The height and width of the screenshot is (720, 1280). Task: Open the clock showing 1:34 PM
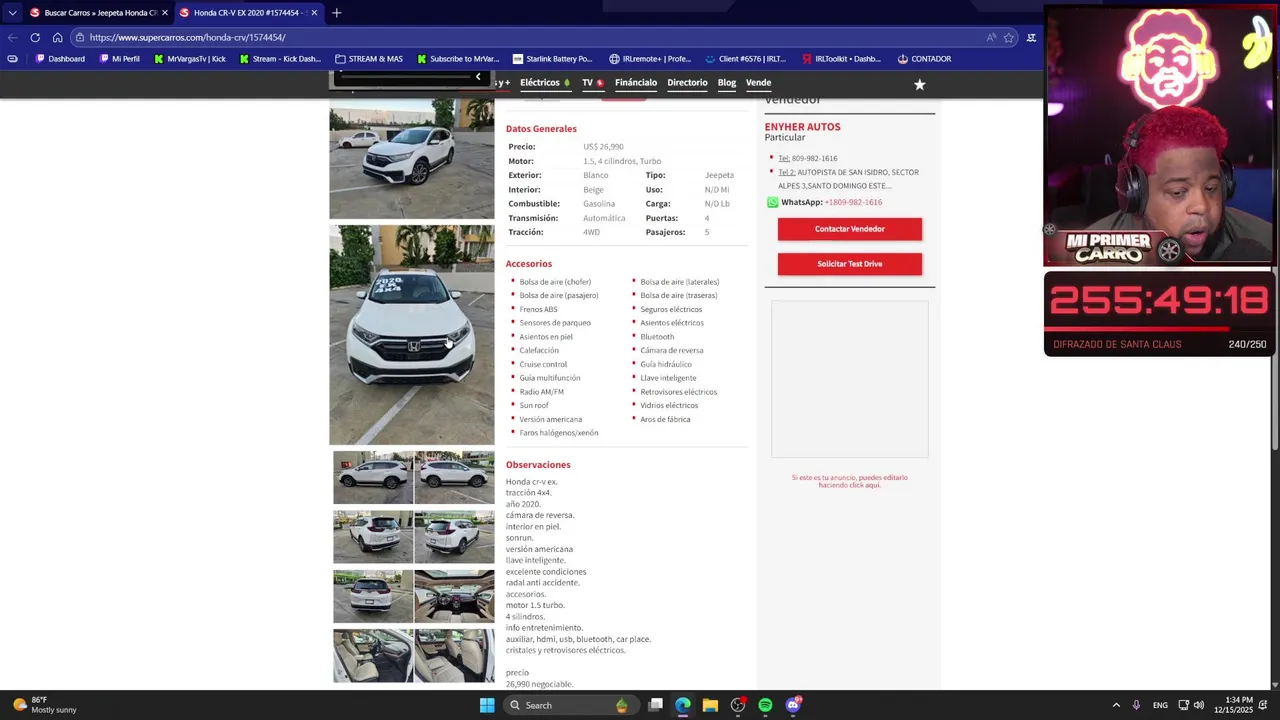point(1233,705)
